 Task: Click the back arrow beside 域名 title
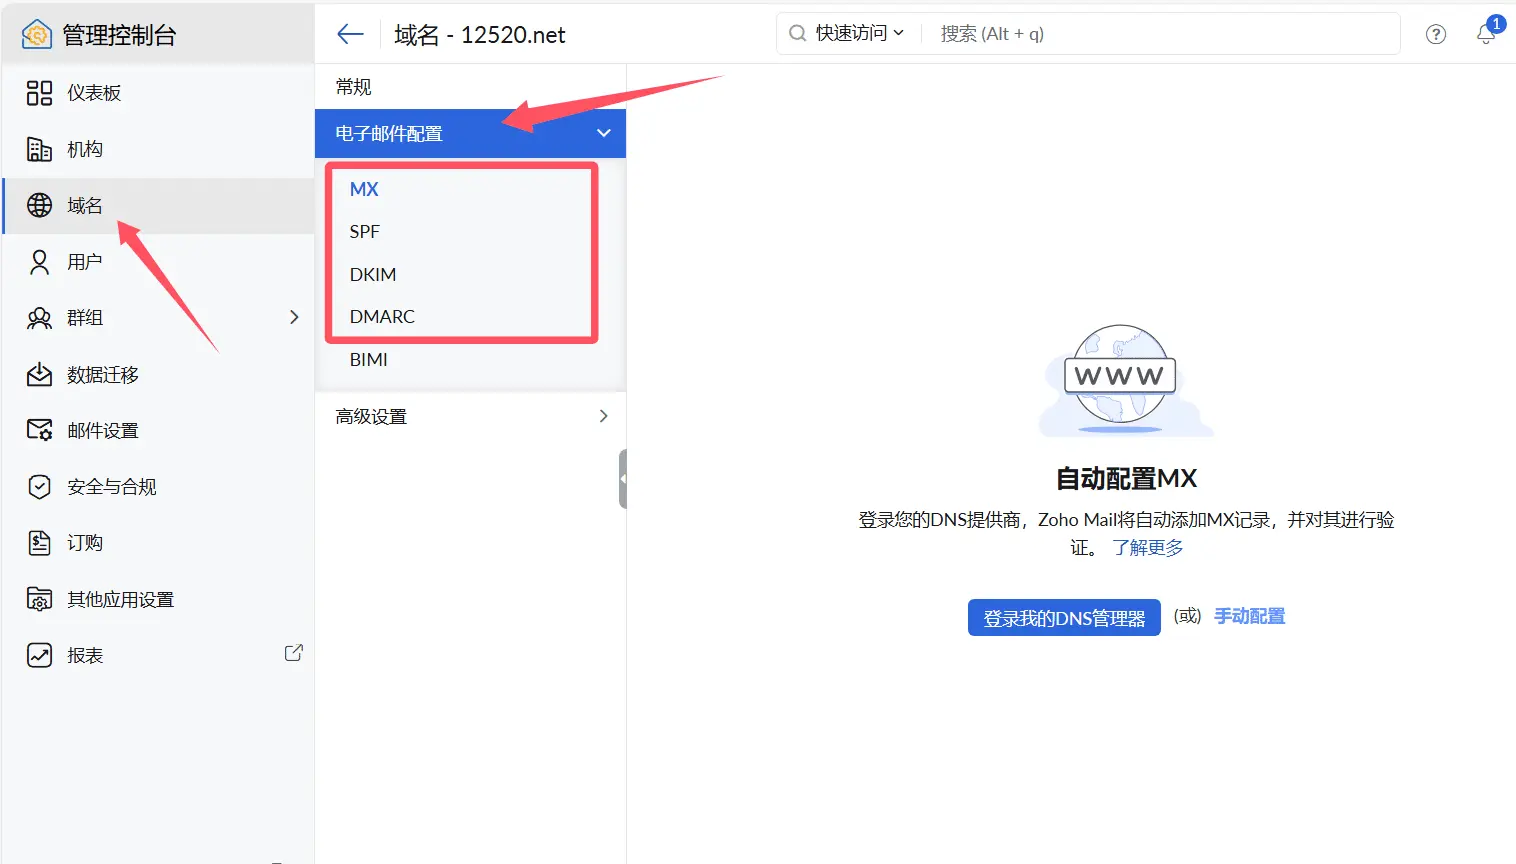pyautogui.click(x=350, y=35)
